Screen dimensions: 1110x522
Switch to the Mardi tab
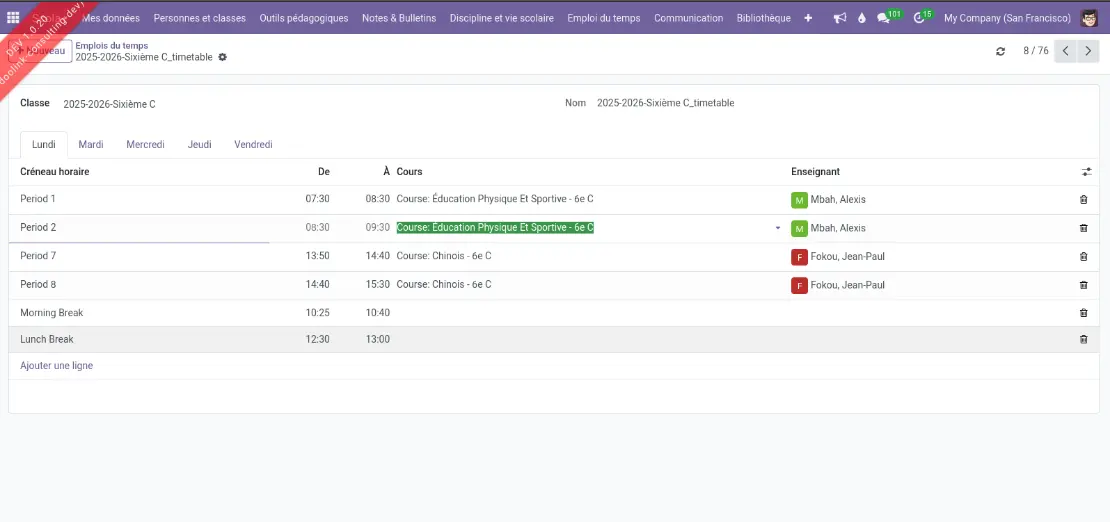point(91,145)
